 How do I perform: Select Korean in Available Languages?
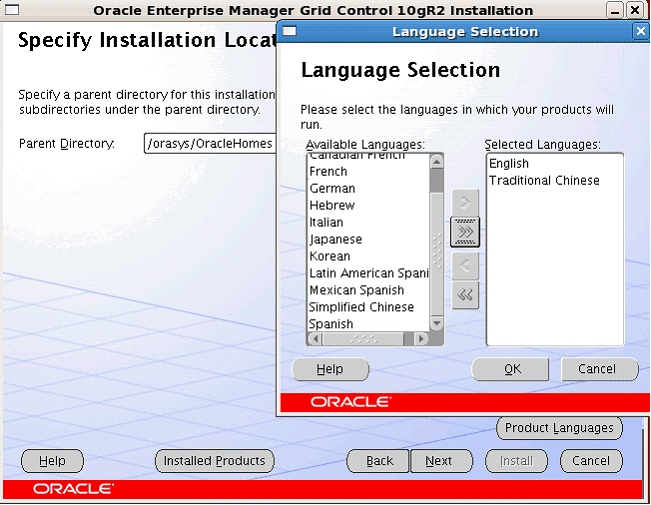pyautogui.click(x=369, y=256)
